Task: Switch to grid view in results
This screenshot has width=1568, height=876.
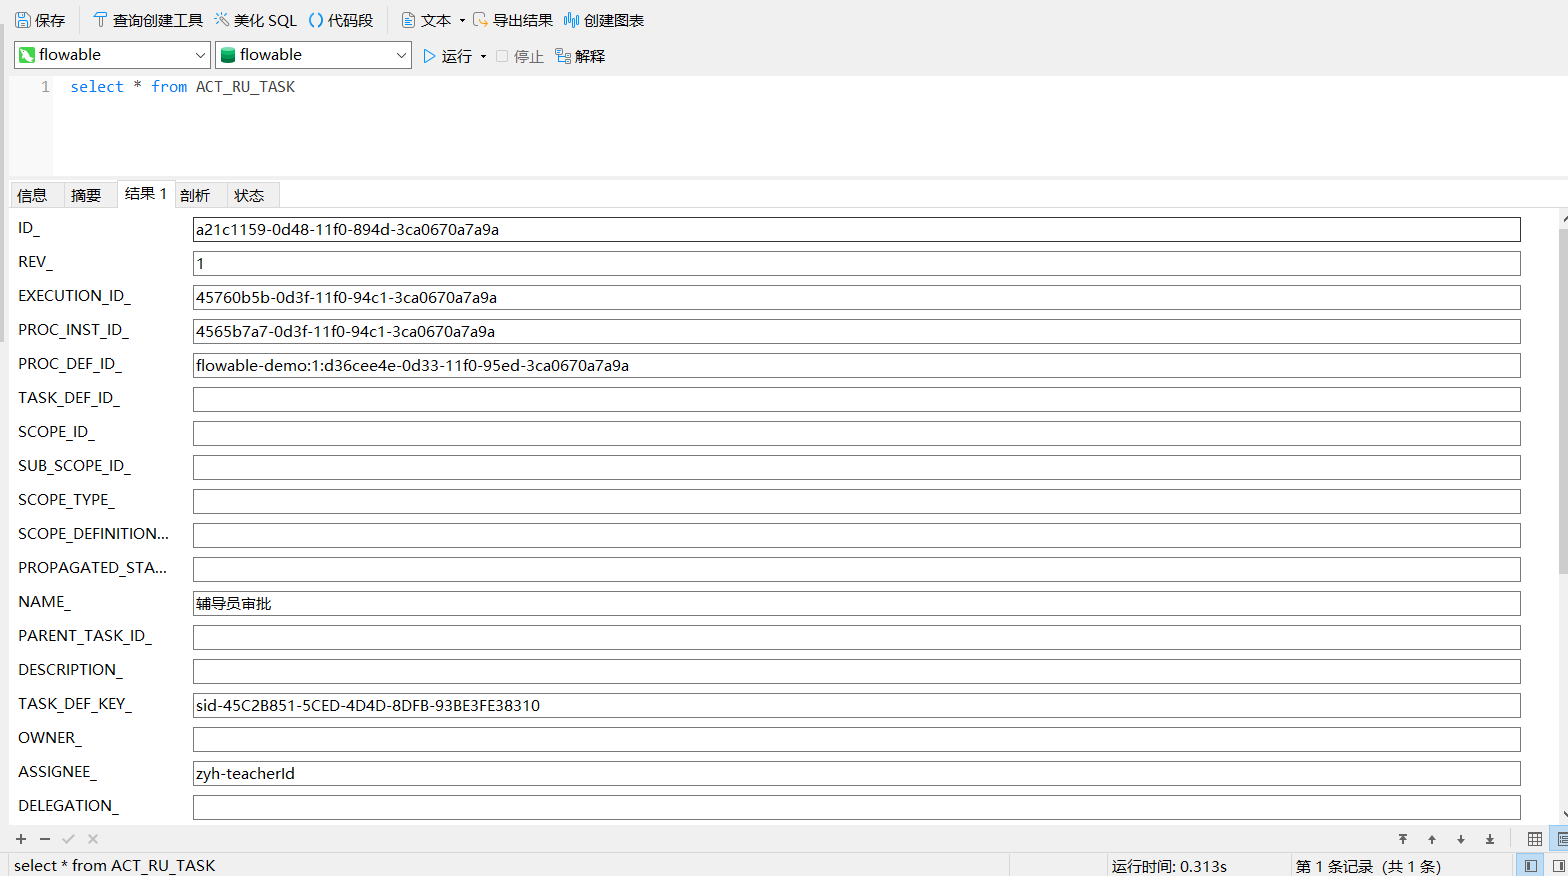Action: (x=1534, y=839)
